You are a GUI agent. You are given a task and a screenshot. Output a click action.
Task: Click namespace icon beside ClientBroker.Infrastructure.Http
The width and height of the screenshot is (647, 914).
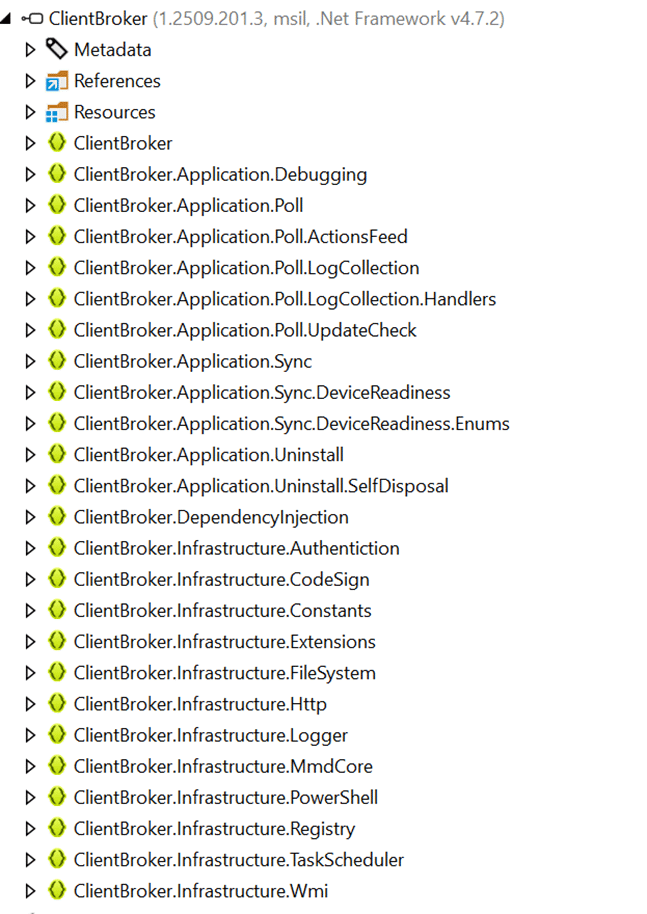pyautogui.click(x=57, y=704)
